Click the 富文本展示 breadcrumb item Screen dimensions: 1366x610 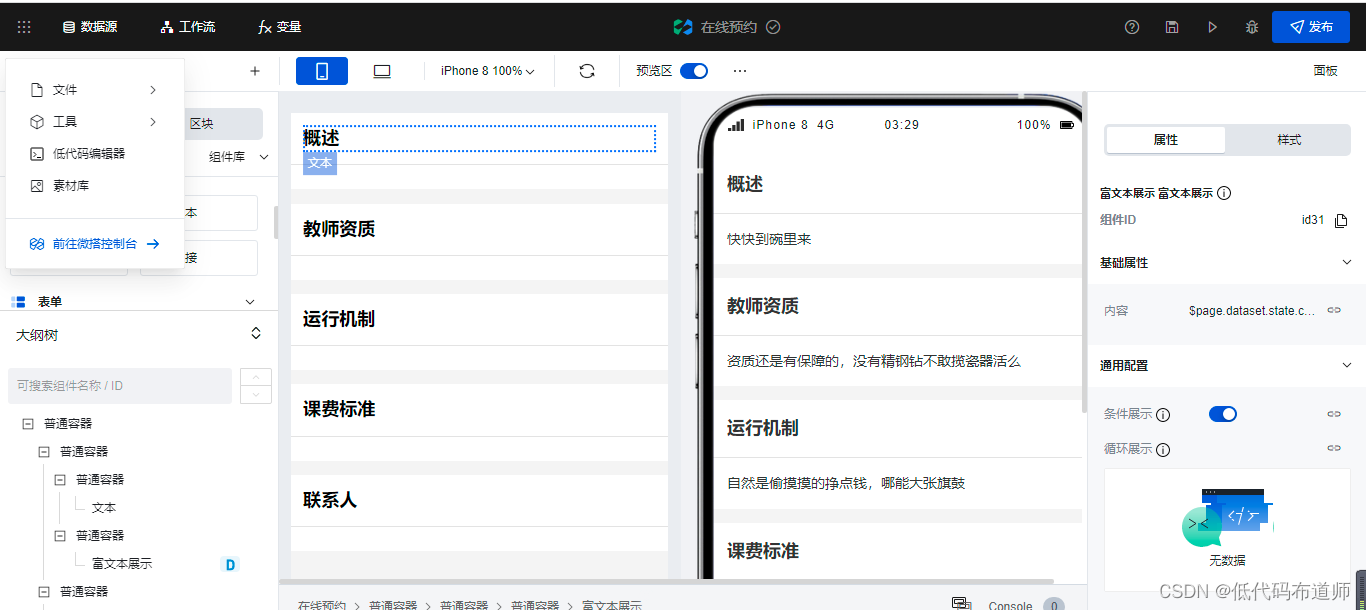612,605
